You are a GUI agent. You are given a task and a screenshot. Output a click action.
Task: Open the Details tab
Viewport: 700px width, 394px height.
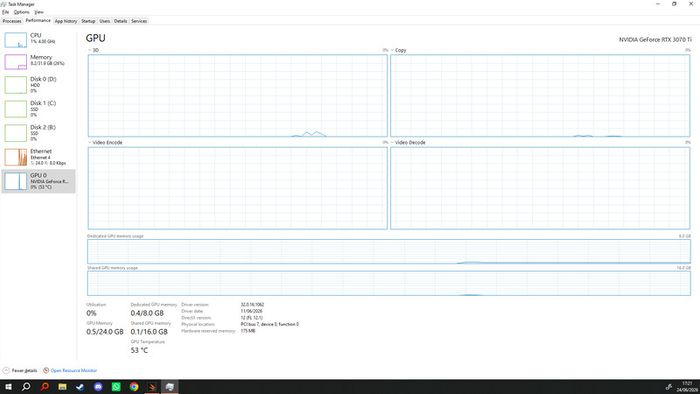click(x=120, y=21)
